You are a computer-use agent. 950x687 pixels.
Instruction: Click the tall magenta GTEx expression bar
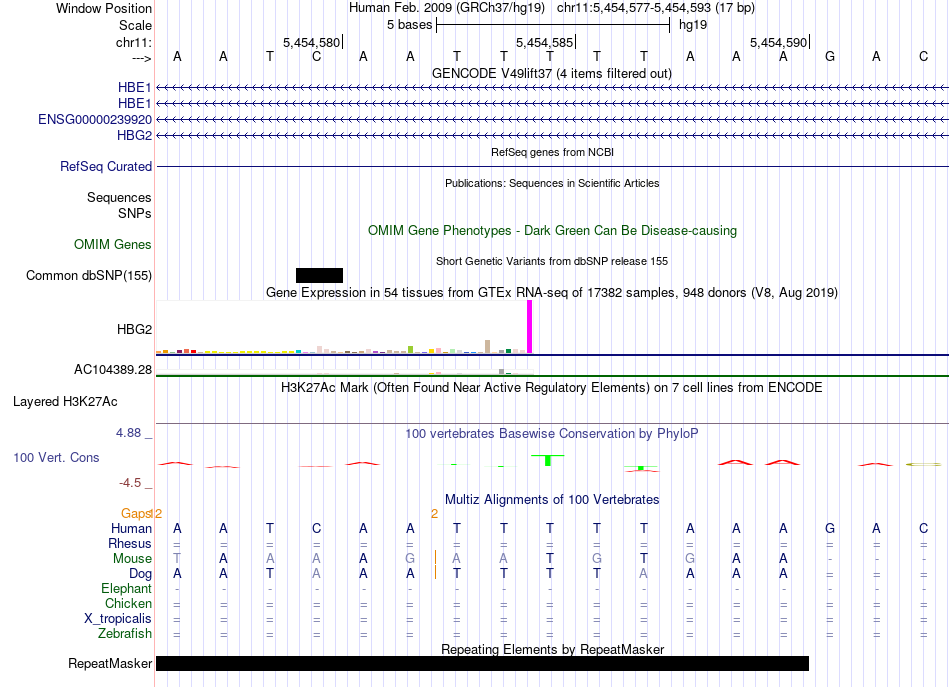[530, 327]
